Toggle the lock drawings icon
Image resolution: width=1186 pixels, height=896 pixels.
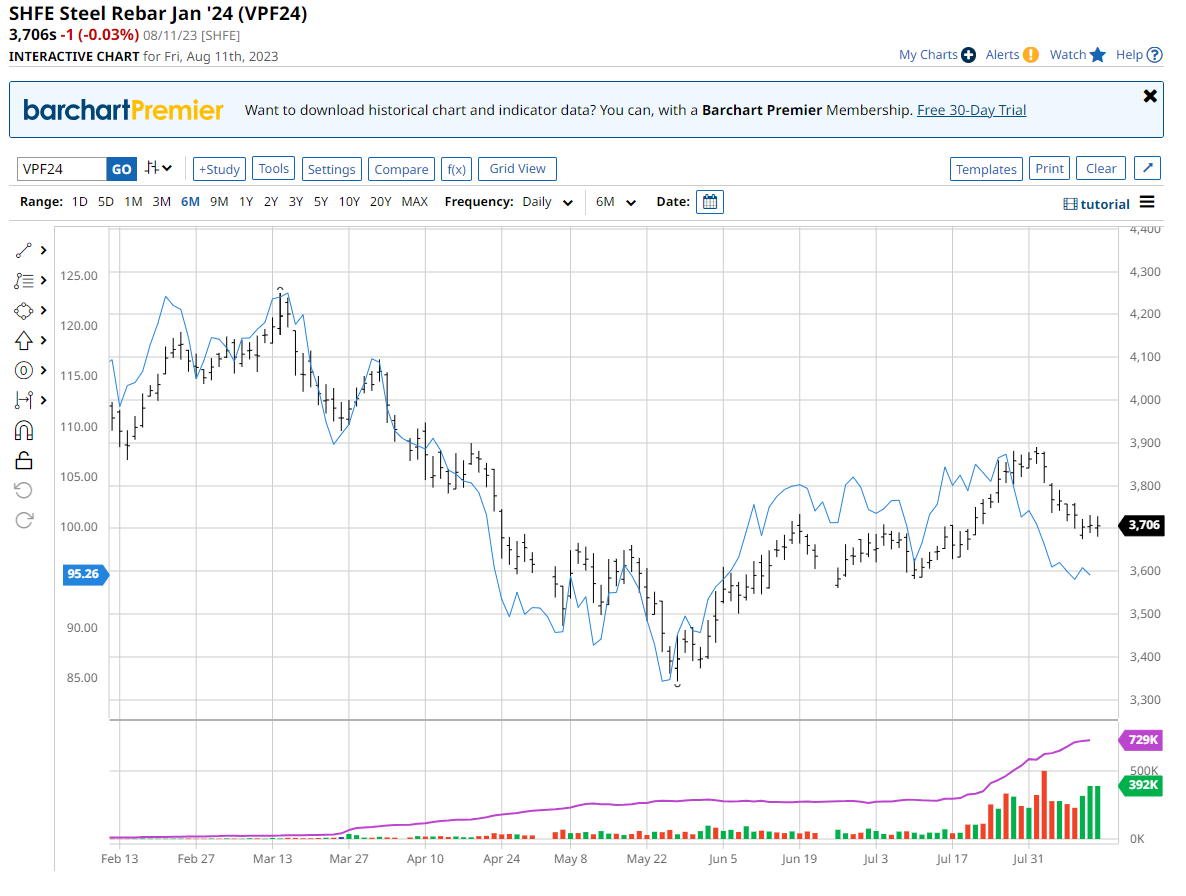24,460
